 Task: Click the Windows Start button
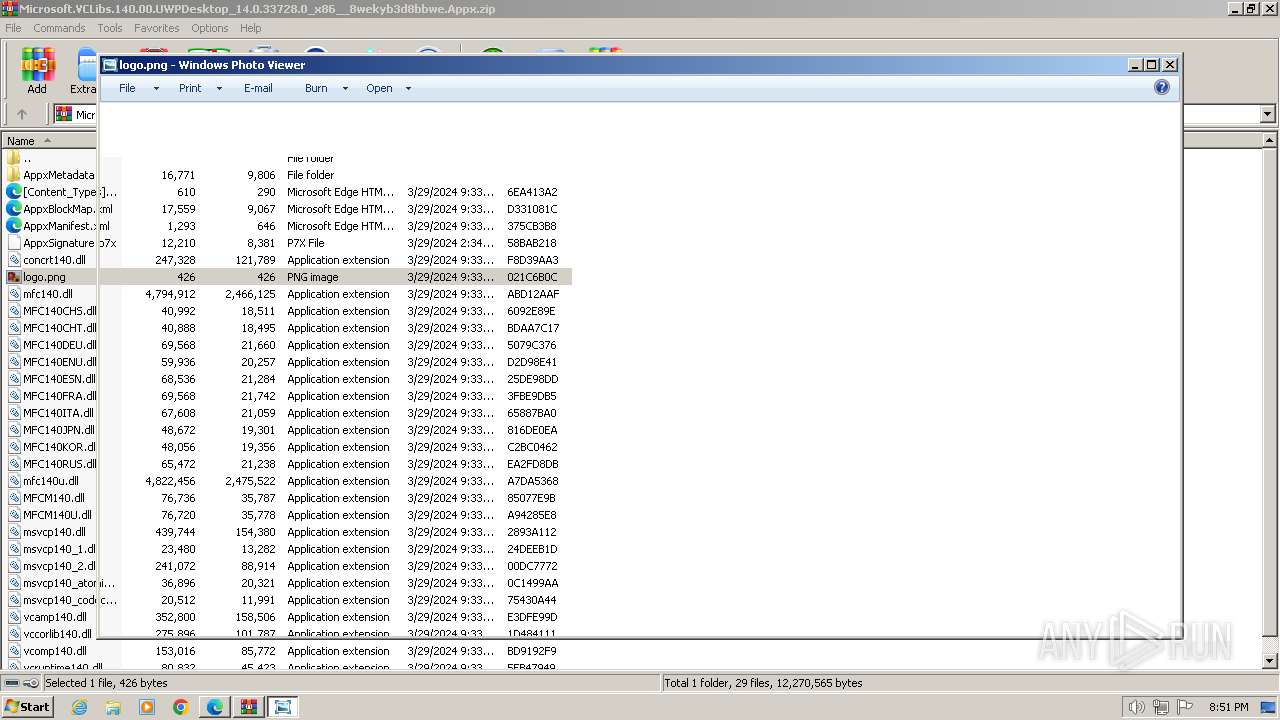(x=27, y=706)
